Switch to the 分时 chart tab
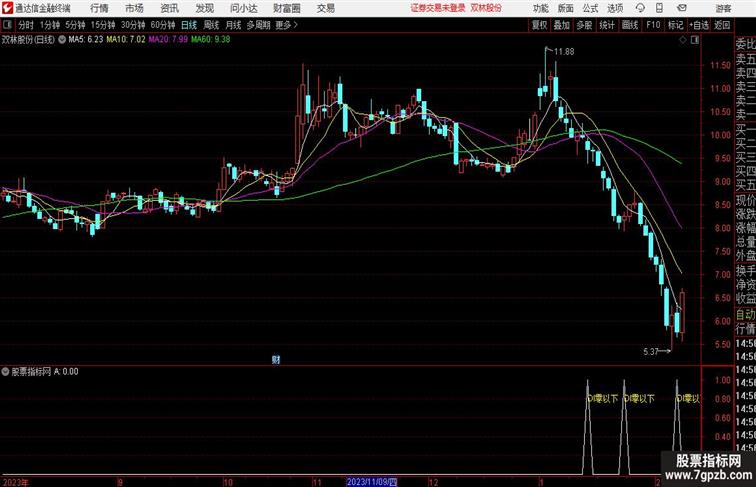756x487 pixels. point(26,25)
